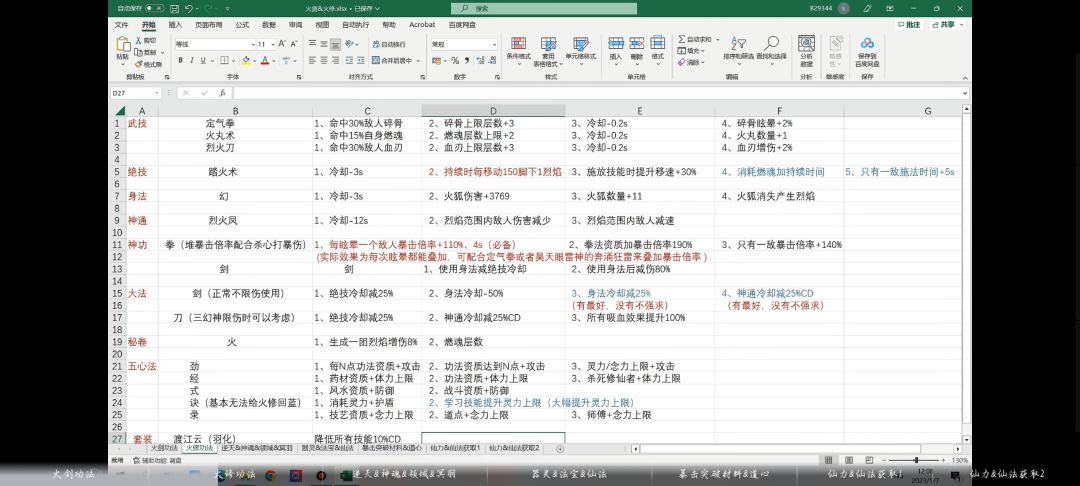Click Save to Baidu Netdisk icon
The height and width of the screenshot is (486, 1080).
866,51
